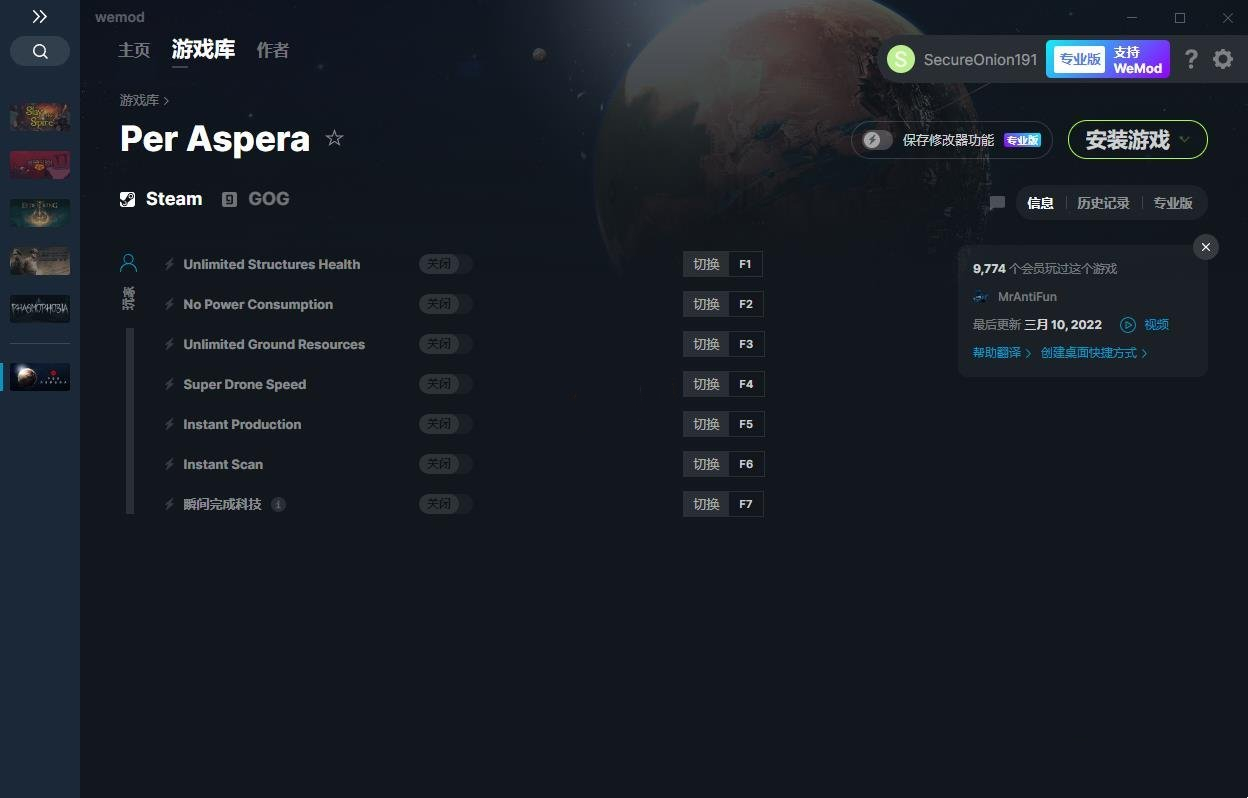
Task: Minimize the WeMod window
Action: [x=1132, y=18]
